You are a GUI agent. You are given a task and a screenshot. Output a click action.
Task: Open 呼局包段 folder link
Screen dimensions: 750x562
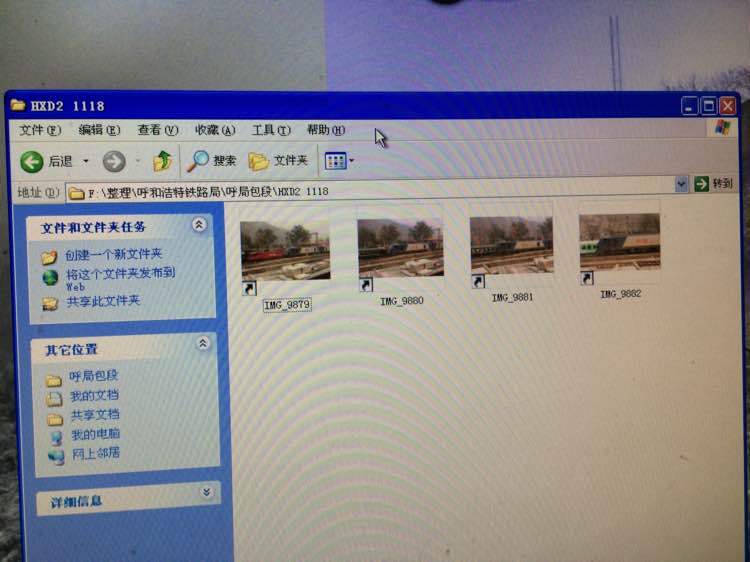(94, 376)
